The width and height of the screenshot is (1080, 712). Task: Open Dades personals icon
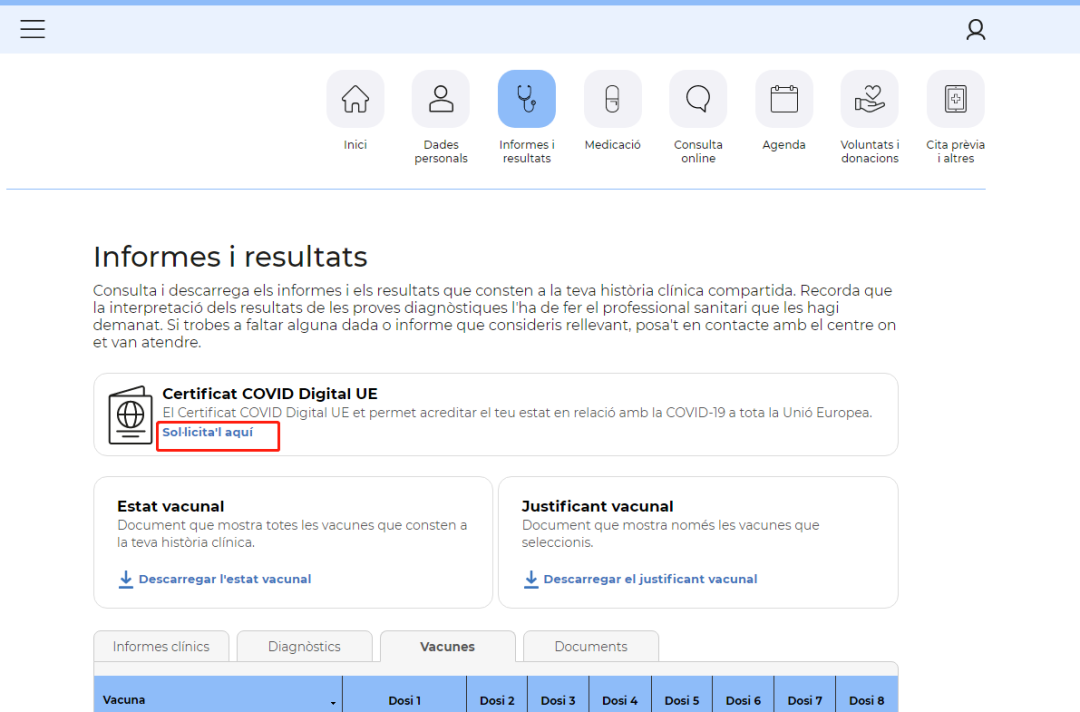pos(441,99)
